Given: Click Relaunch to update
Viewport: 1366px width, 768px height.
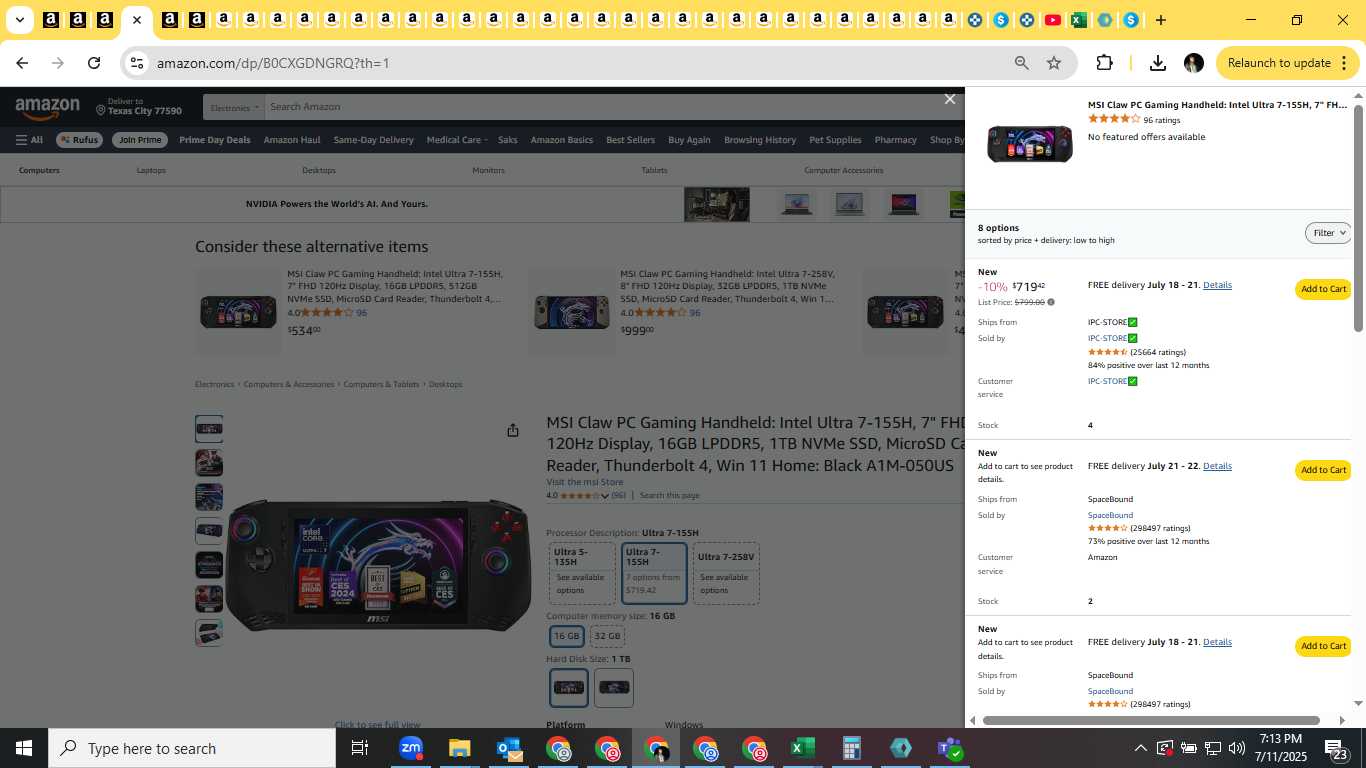Looking at the screenshot, I should tap(1279, 63).
